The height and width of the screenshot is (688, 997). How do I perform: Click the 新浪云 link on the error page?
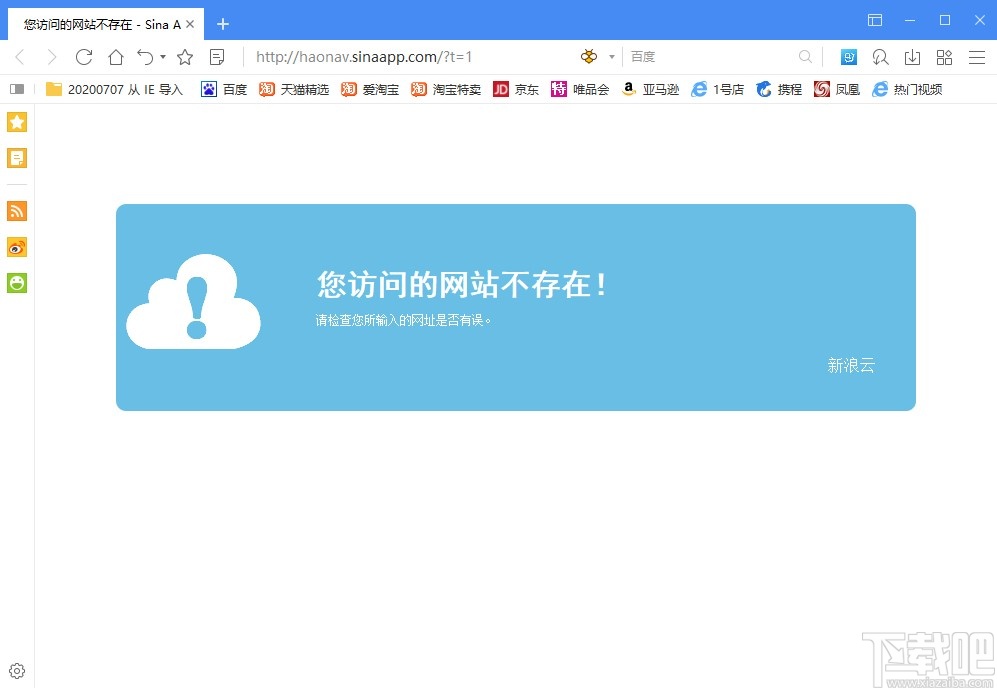pyautogui.click(x=851, y=366)
